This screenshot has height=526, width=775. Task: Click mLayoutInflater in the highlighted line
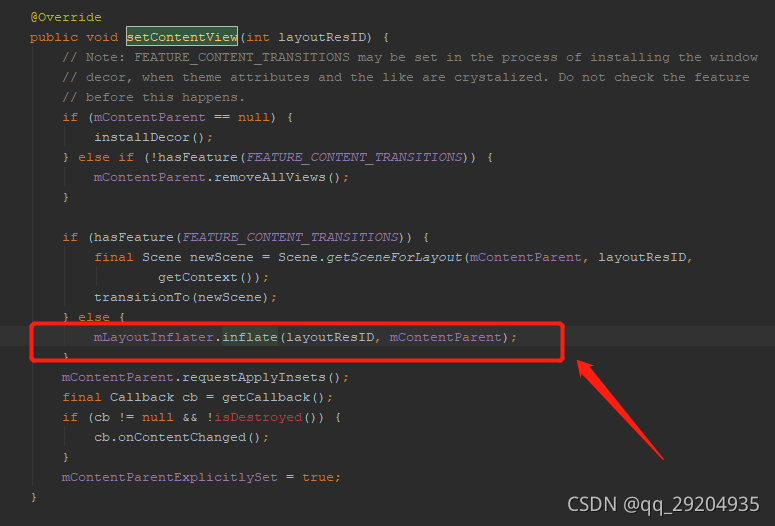tap(153, 337)
